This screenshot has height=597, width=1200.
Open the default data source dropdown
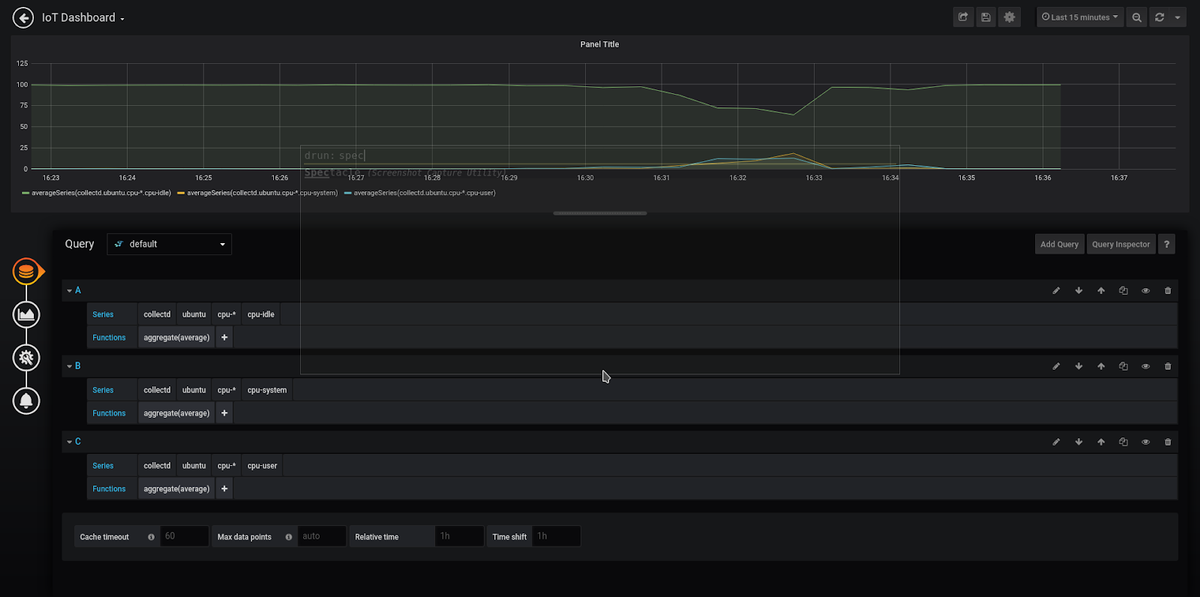[169, 244]
